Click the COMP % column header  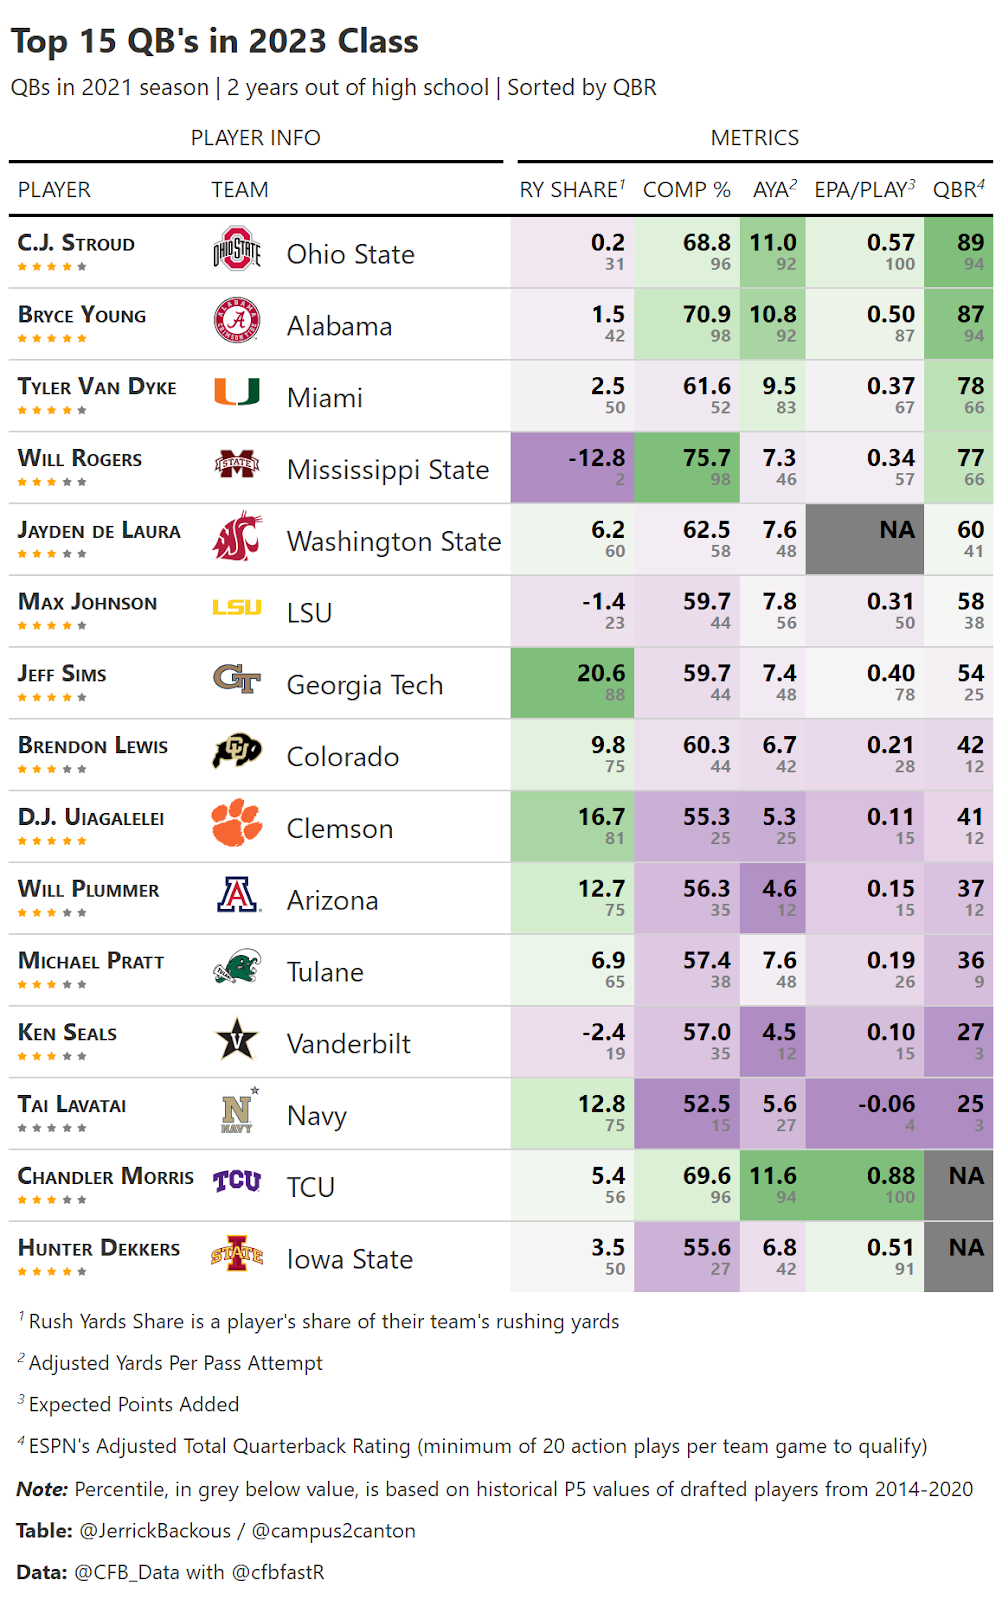686,190
